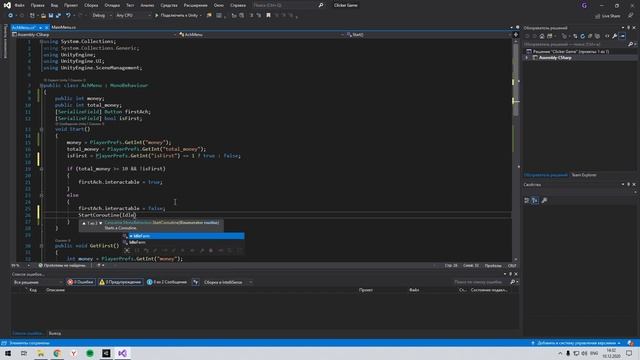Open the Проект menu
This screenshot has height=360, width=640.
[71, 5]
